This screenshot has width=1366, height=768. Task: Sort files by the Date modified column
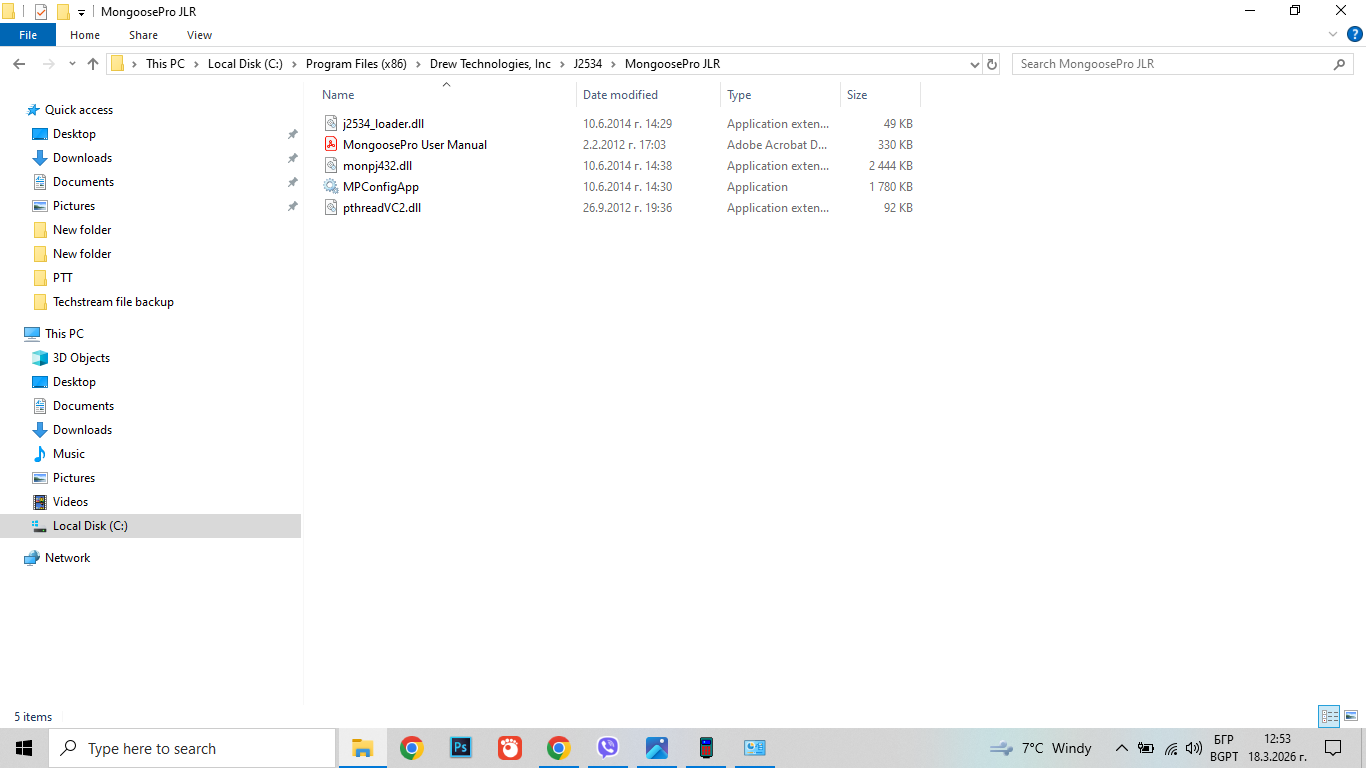point(620,95)
